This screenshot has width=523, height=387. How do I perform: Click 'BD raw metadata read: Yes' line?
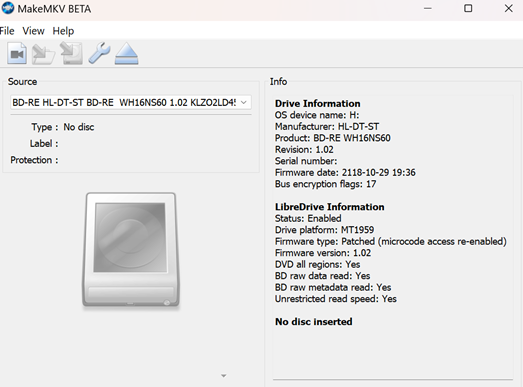click(x=333, y=288)
